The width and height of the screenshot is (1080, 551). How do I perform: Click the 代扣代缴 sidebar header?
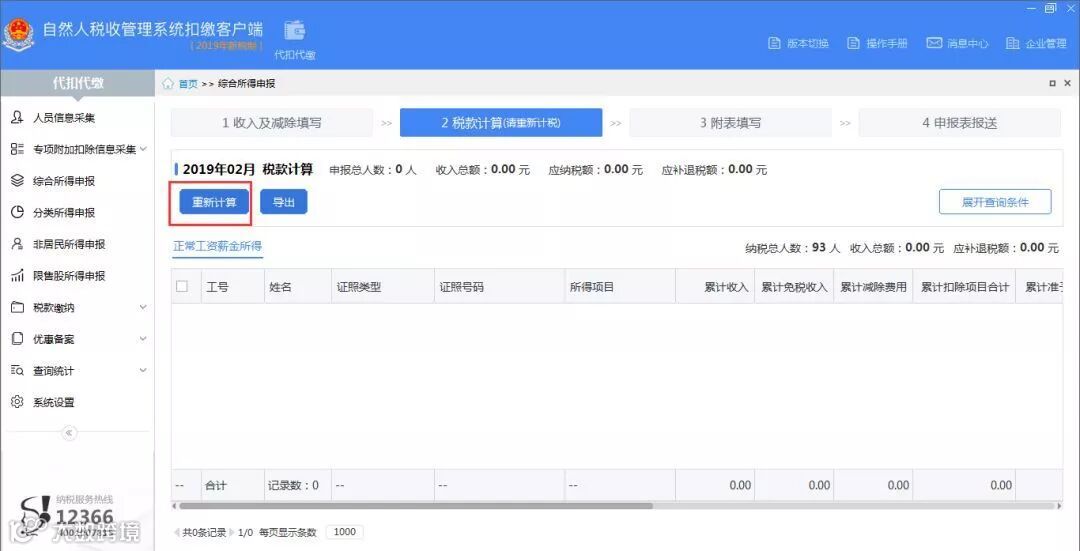pos(77,83)
